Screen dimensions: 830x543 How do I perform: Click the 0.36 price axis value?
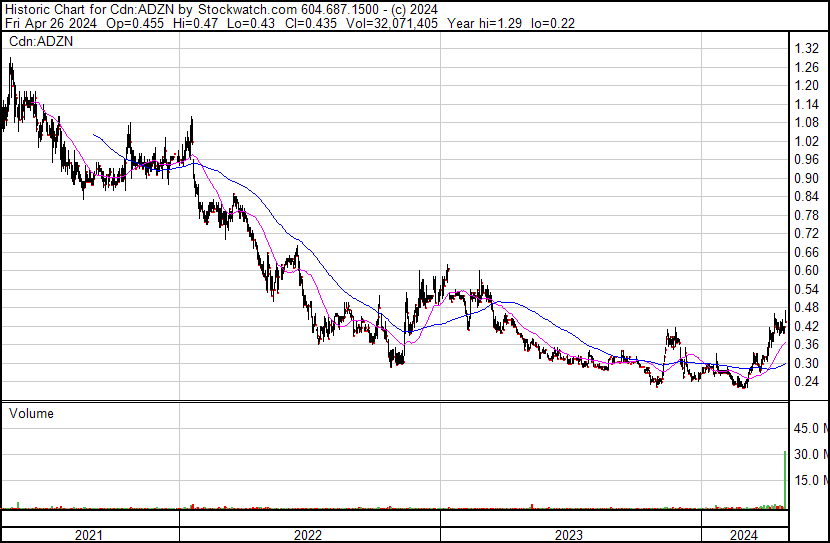pos(807,345)
